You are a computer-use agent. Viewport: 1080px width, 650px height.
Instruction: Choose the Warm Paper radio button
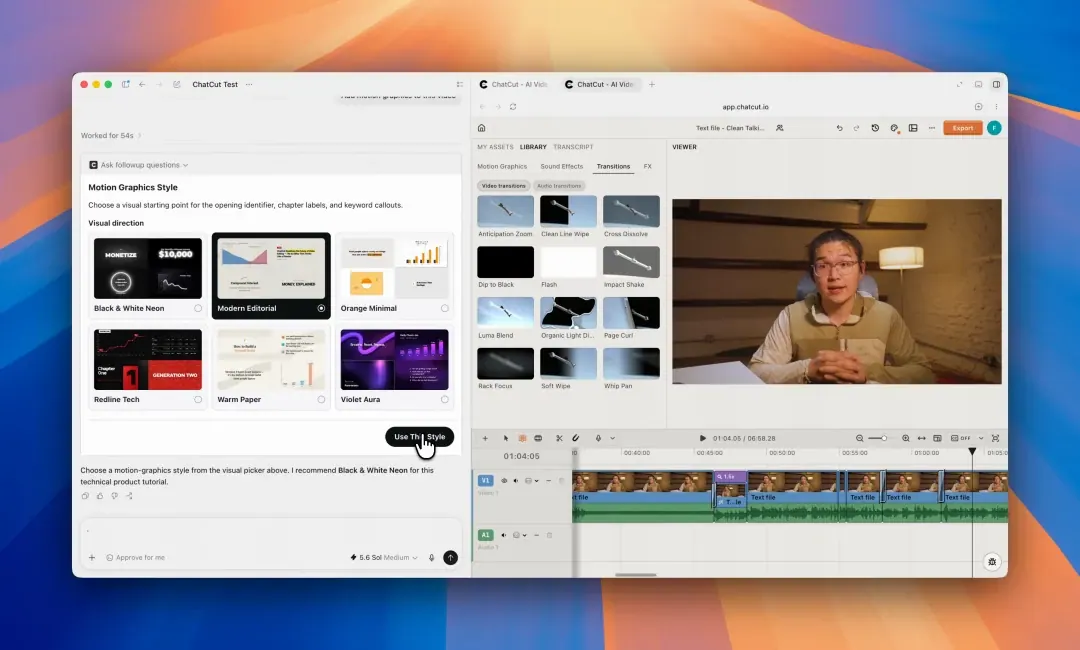[x=321, y=399]
